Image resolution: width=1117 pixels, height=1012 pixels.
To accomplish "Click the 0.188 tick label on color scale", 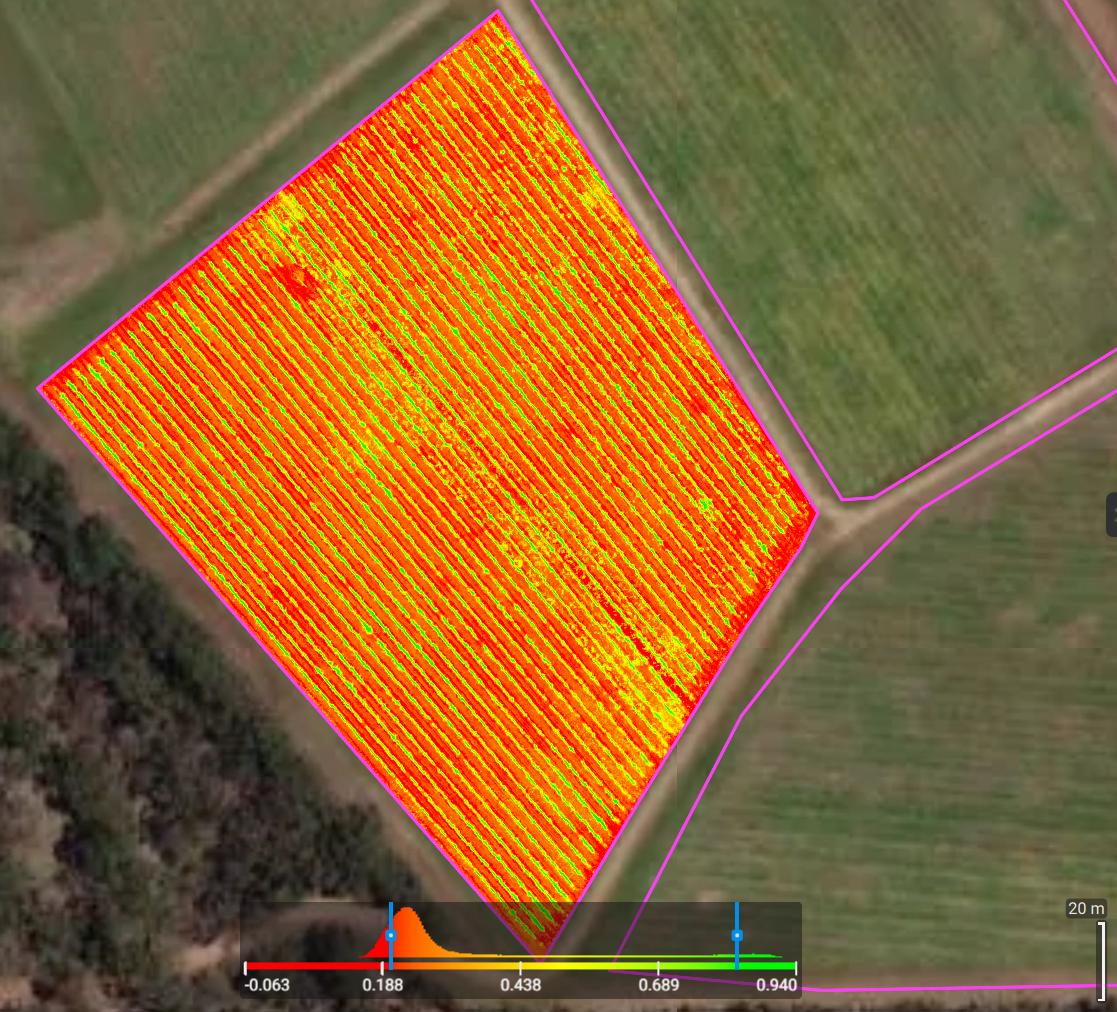I will click(x=383, y=986).
